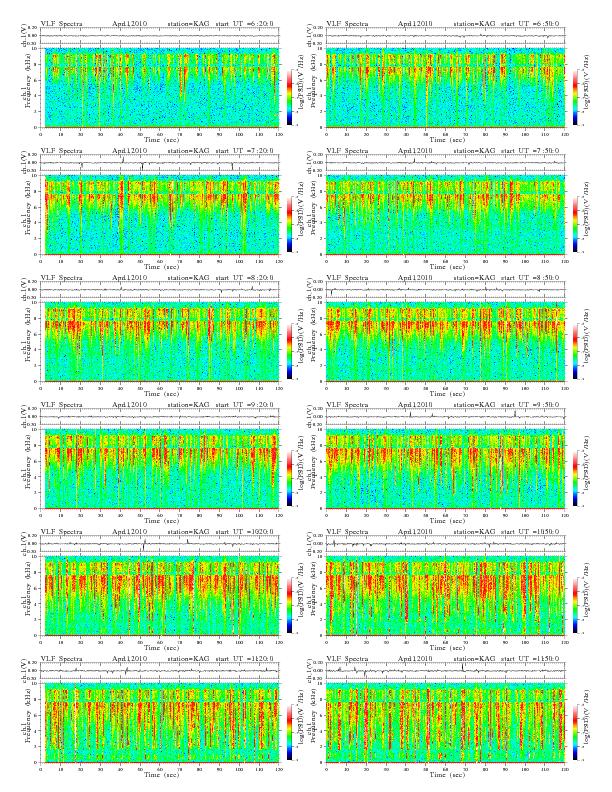The image size is (612, 792).
Task: Click the ch.1 waveform trace above the 10:20:0 spectrogram
Action: (160, 544)
